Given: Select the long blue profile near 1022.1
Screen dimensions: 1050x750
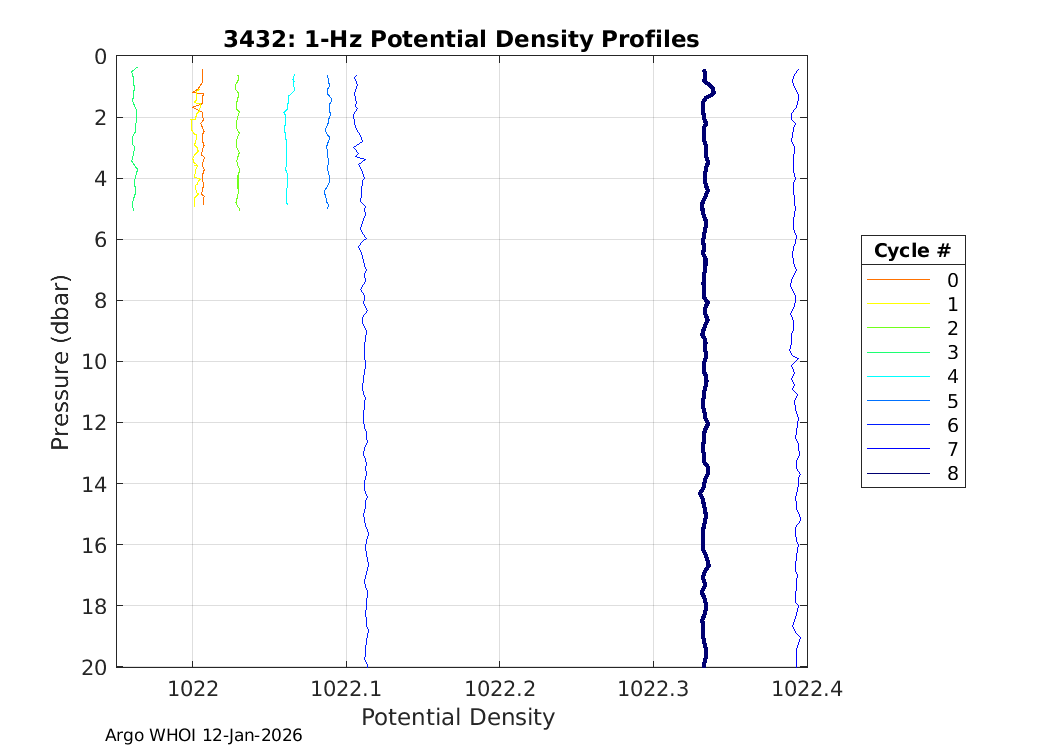Looking at the screenshot, I should pyautogui.click(x=365, y=400).
